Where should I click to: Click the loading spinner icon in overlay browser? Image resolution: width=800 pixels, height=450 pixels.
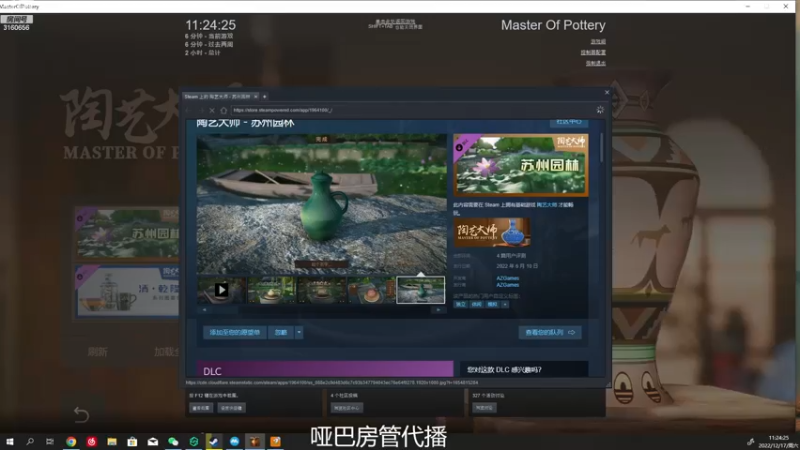pyautogui.click(x=600, y=110)
